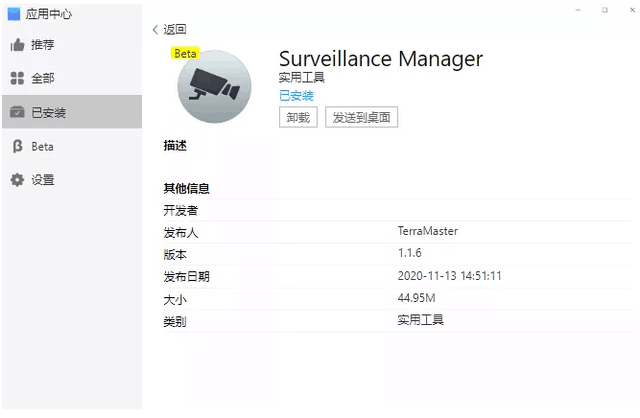Click the 设置 gear icon
640x418 pixels.
pos(17,180)
